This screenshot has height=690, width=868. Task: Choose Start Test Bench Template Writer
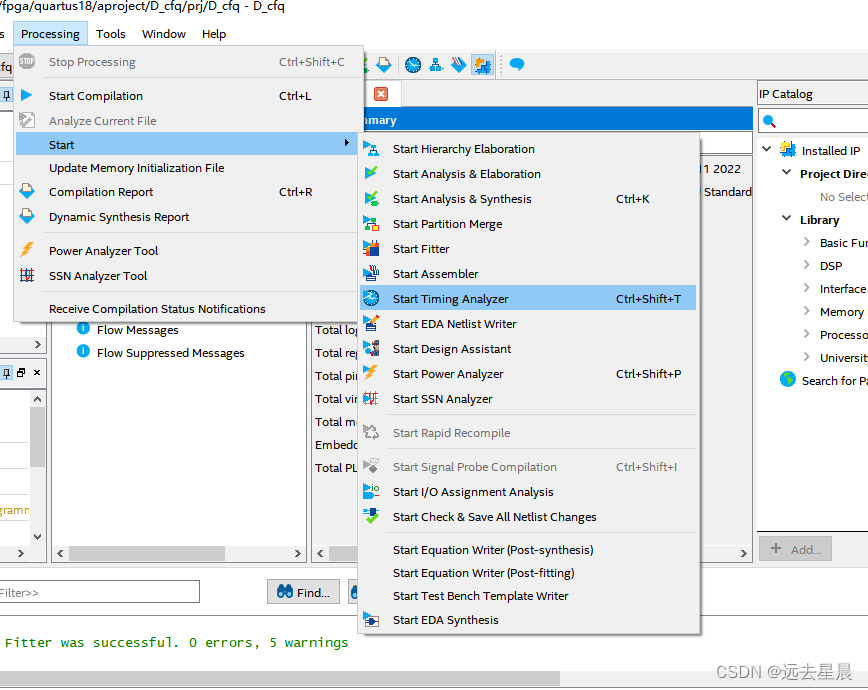pos(529,596)
